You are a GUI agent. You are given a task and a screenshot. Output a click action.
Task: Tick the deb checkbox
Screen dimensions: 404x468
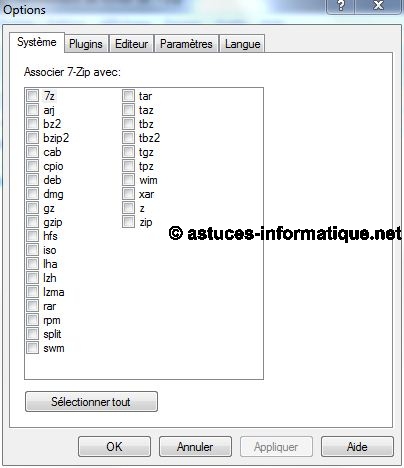(x=33, y=180)
